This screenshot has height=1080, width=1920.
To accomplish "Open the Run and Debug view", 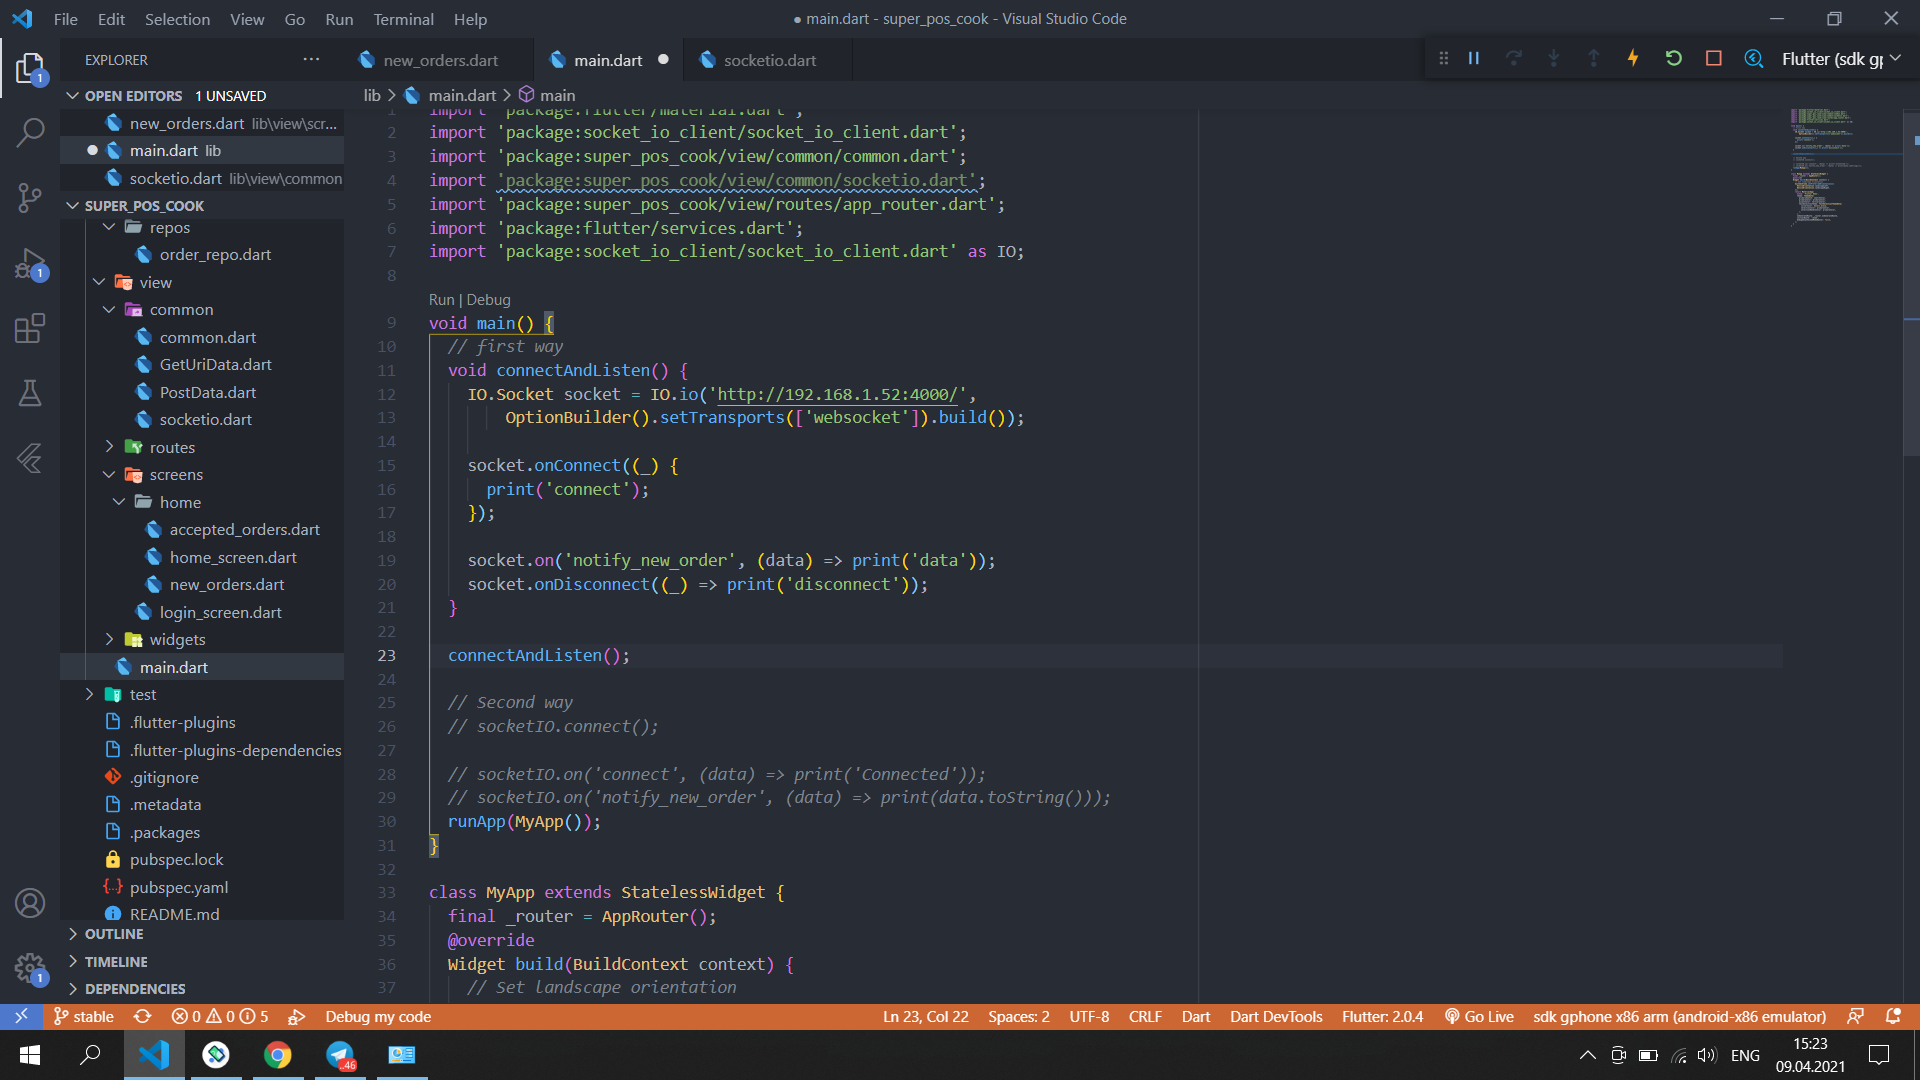I will pos(30,264).
